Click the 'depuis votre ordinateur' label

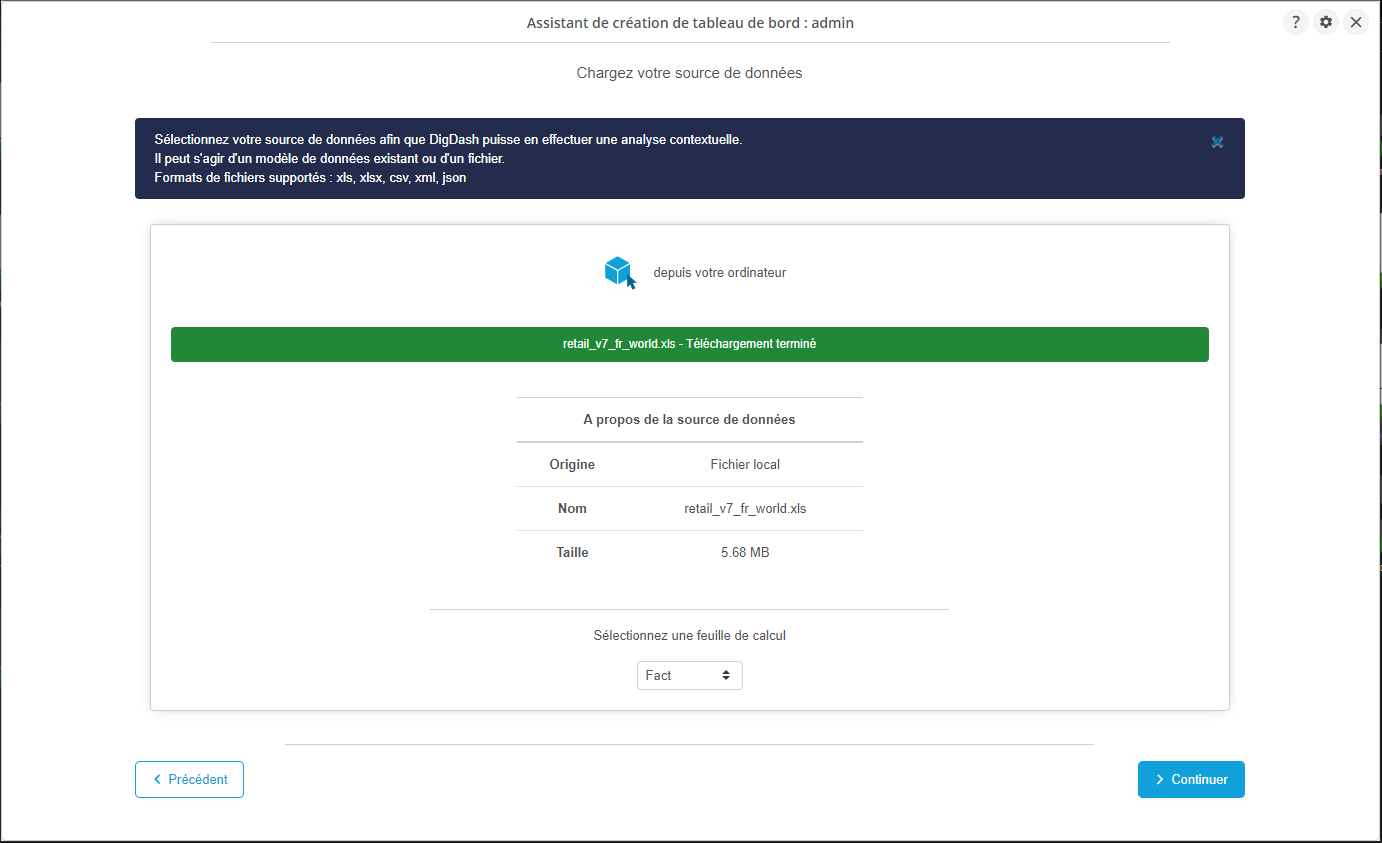point(719,273)
